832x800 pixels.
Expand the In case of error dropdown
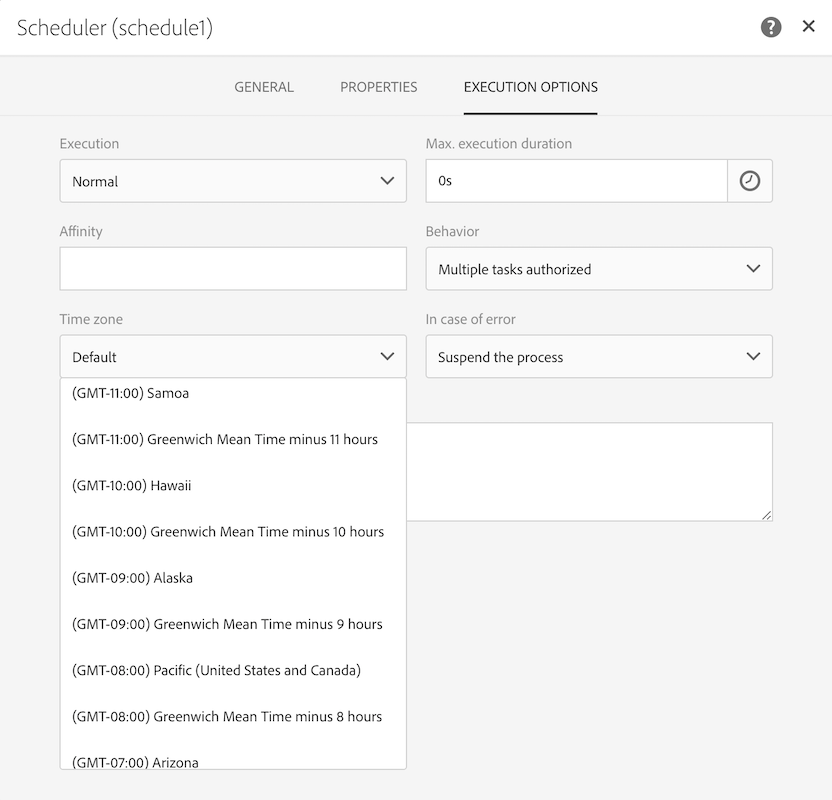[x=599, y=357]
